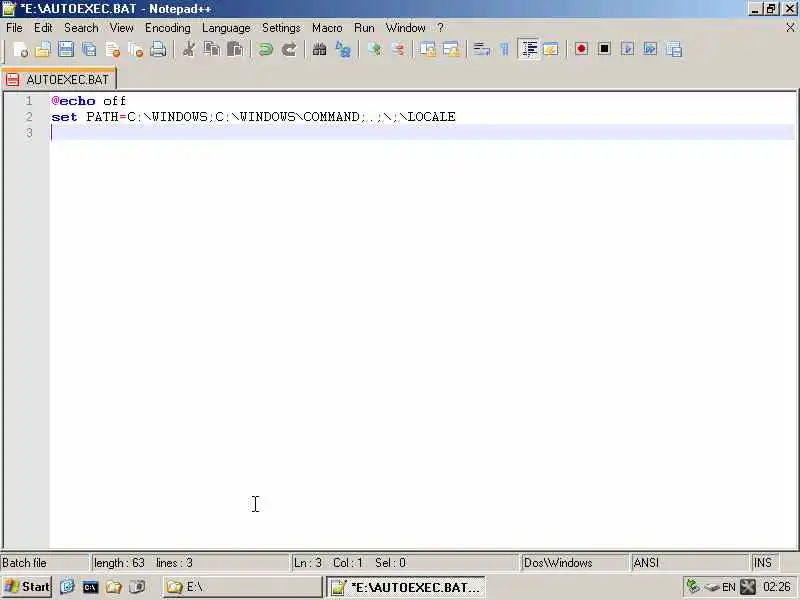Viewport: 800px width, 600px height.
Task: Open the Settings menu
Action: click(281, 28)
